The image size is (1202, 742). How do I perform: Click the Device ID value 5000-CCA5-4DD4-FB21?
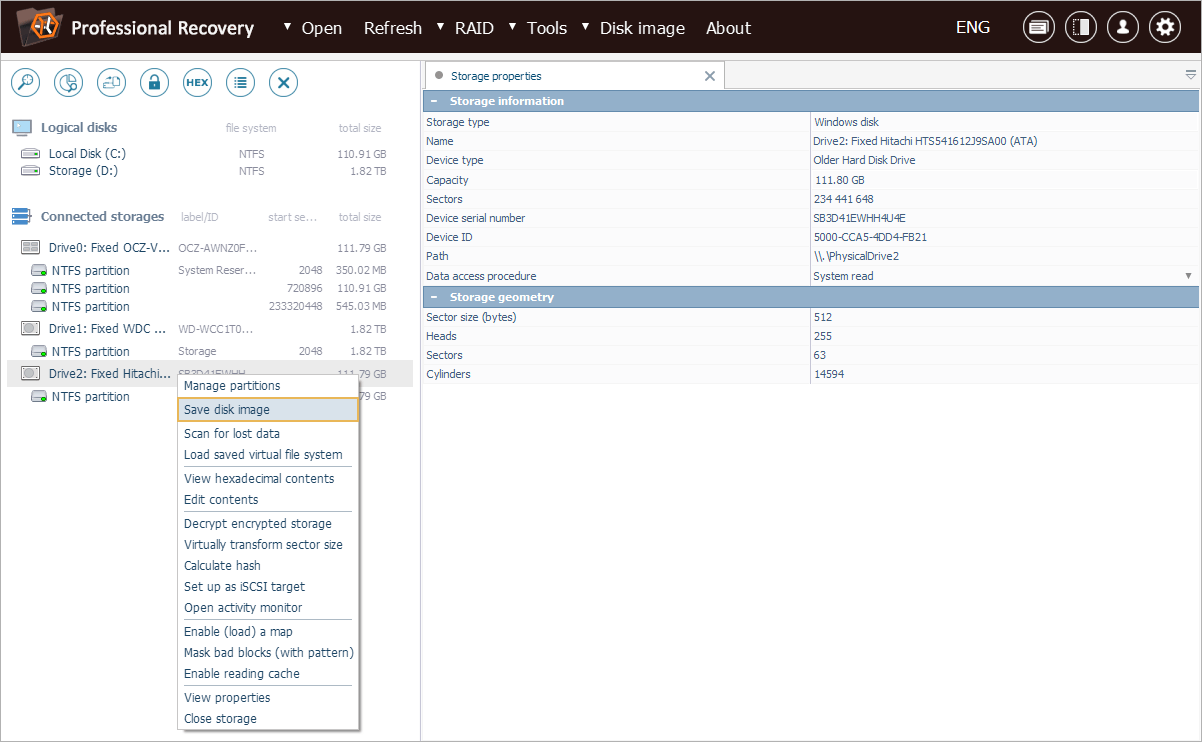870,237
